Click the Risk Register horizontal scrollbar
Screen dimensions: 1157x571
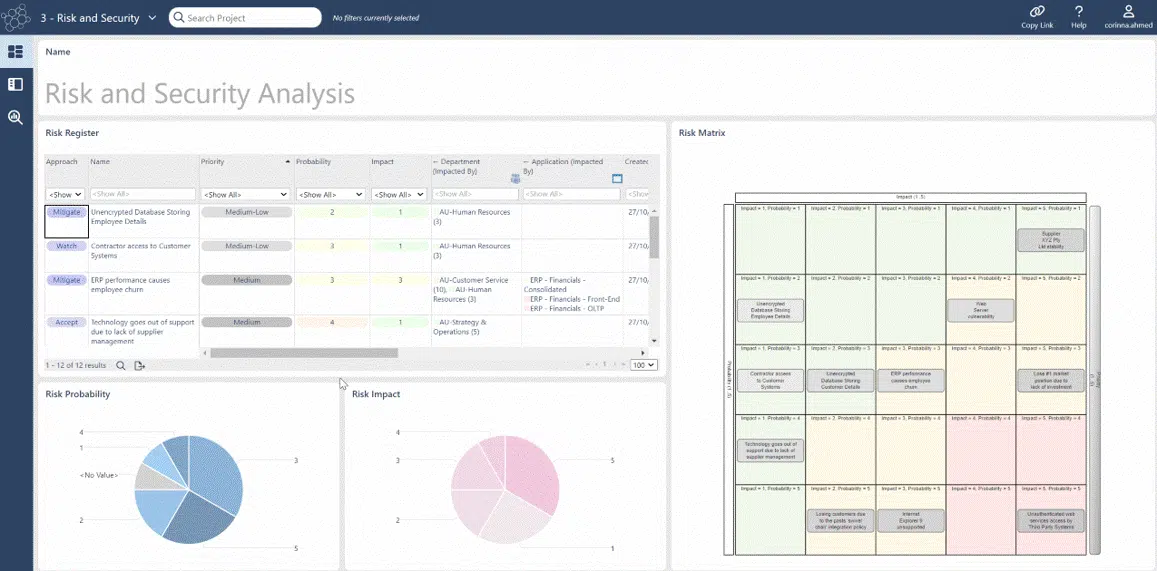[304, 353]
